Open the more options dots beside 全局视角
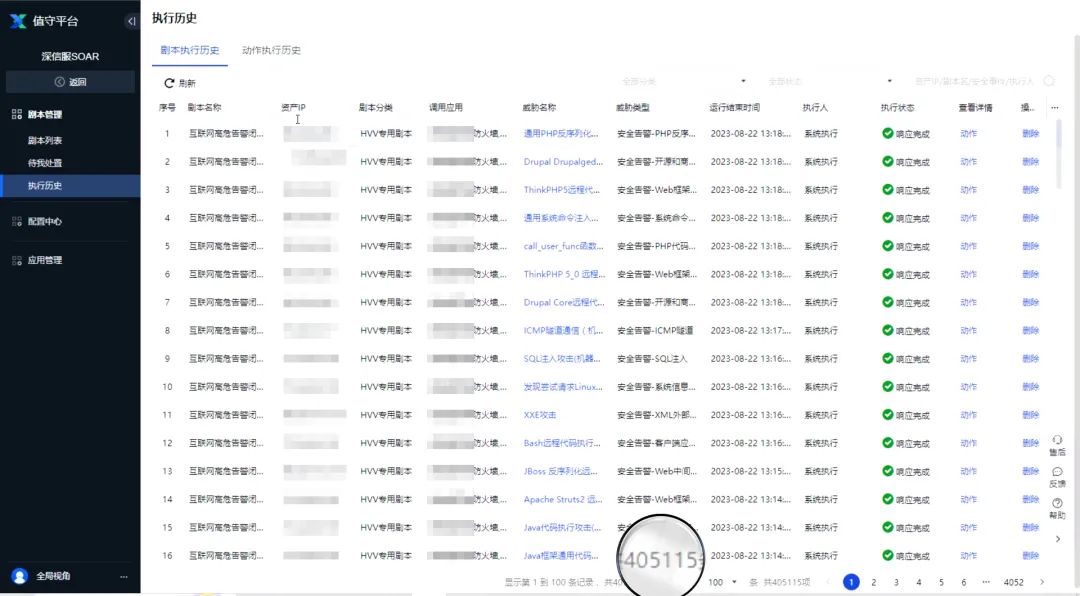The height and width of the screenshot is (596, 1080). (x=124, y=577)
